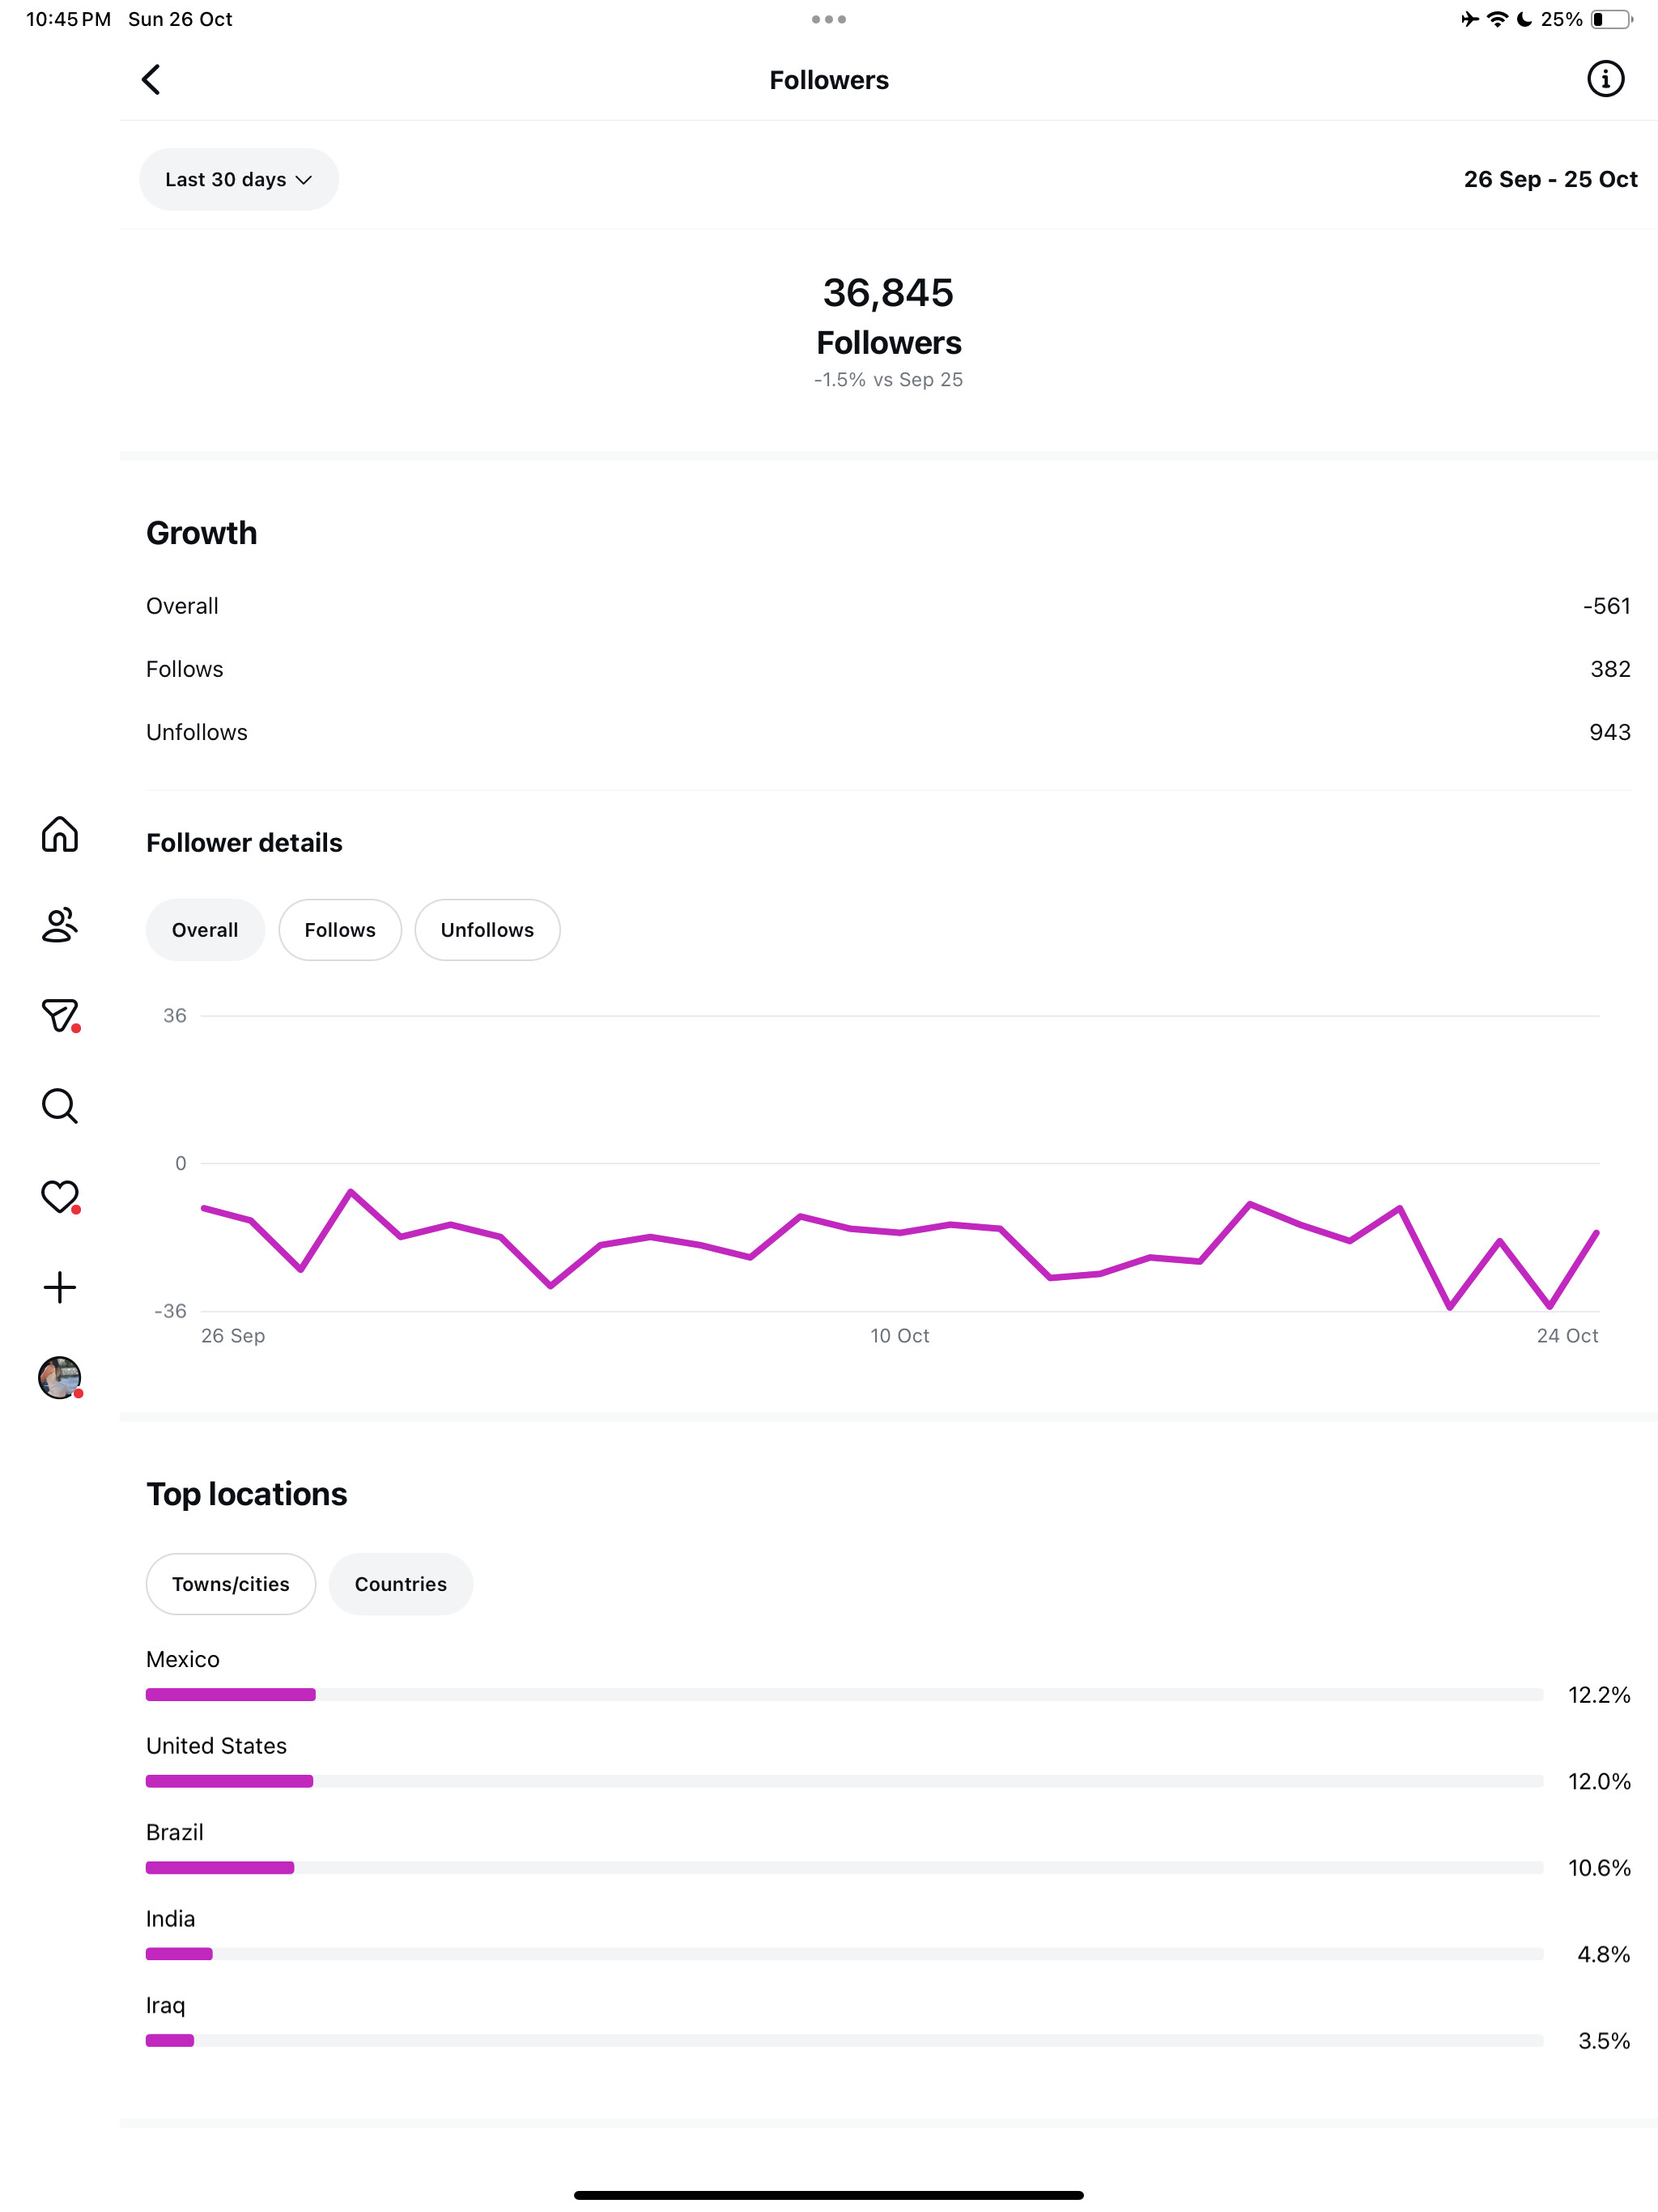Go to the Home feed icon
The width and height of the screenshot is (1658, 2212).
(60, 834)
